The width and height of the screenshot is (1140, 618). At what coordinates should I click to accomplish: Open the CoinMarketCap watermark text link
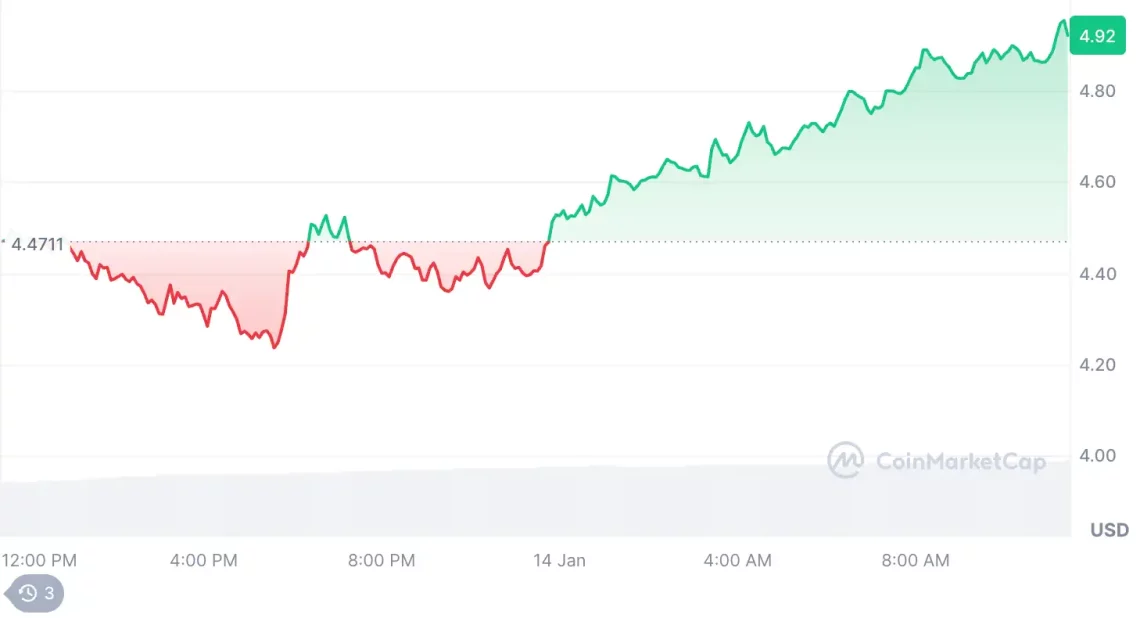pyautogui.click(x=960, y=461)
